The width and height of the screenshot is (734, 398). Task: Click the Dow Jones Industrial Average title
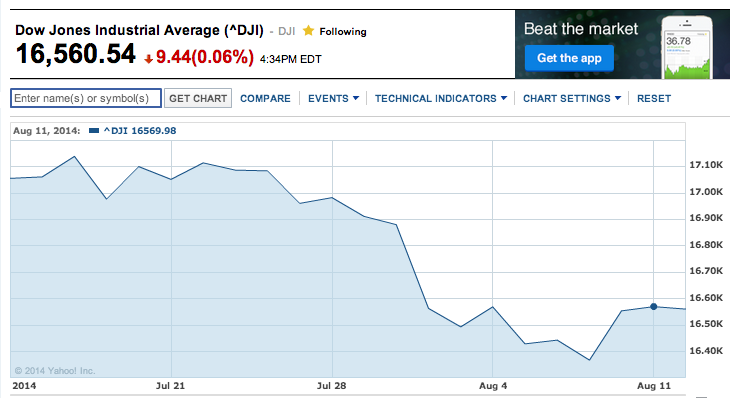click(139, 30)
